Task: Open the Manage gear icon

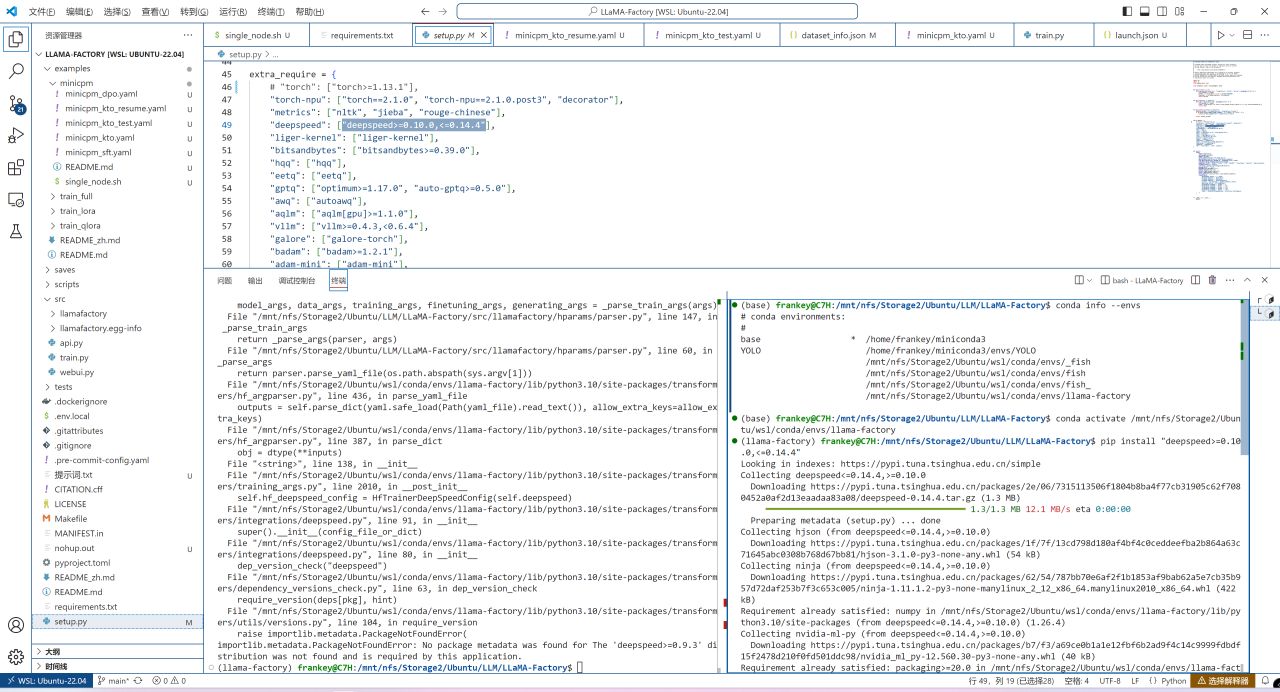Action: coord(16,656)
